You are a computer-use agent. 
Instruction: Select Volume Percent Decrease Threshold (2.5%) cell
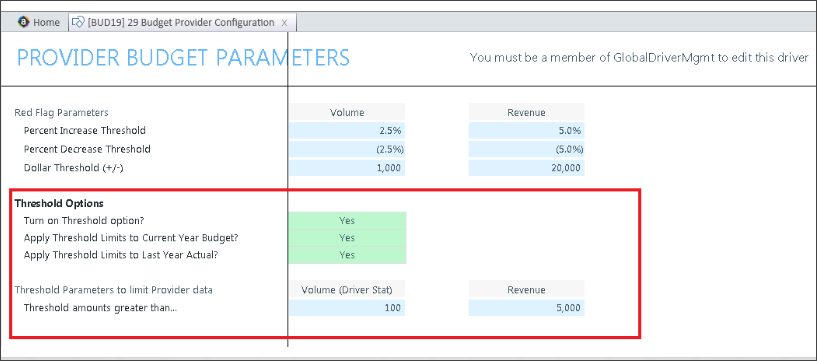347,149
